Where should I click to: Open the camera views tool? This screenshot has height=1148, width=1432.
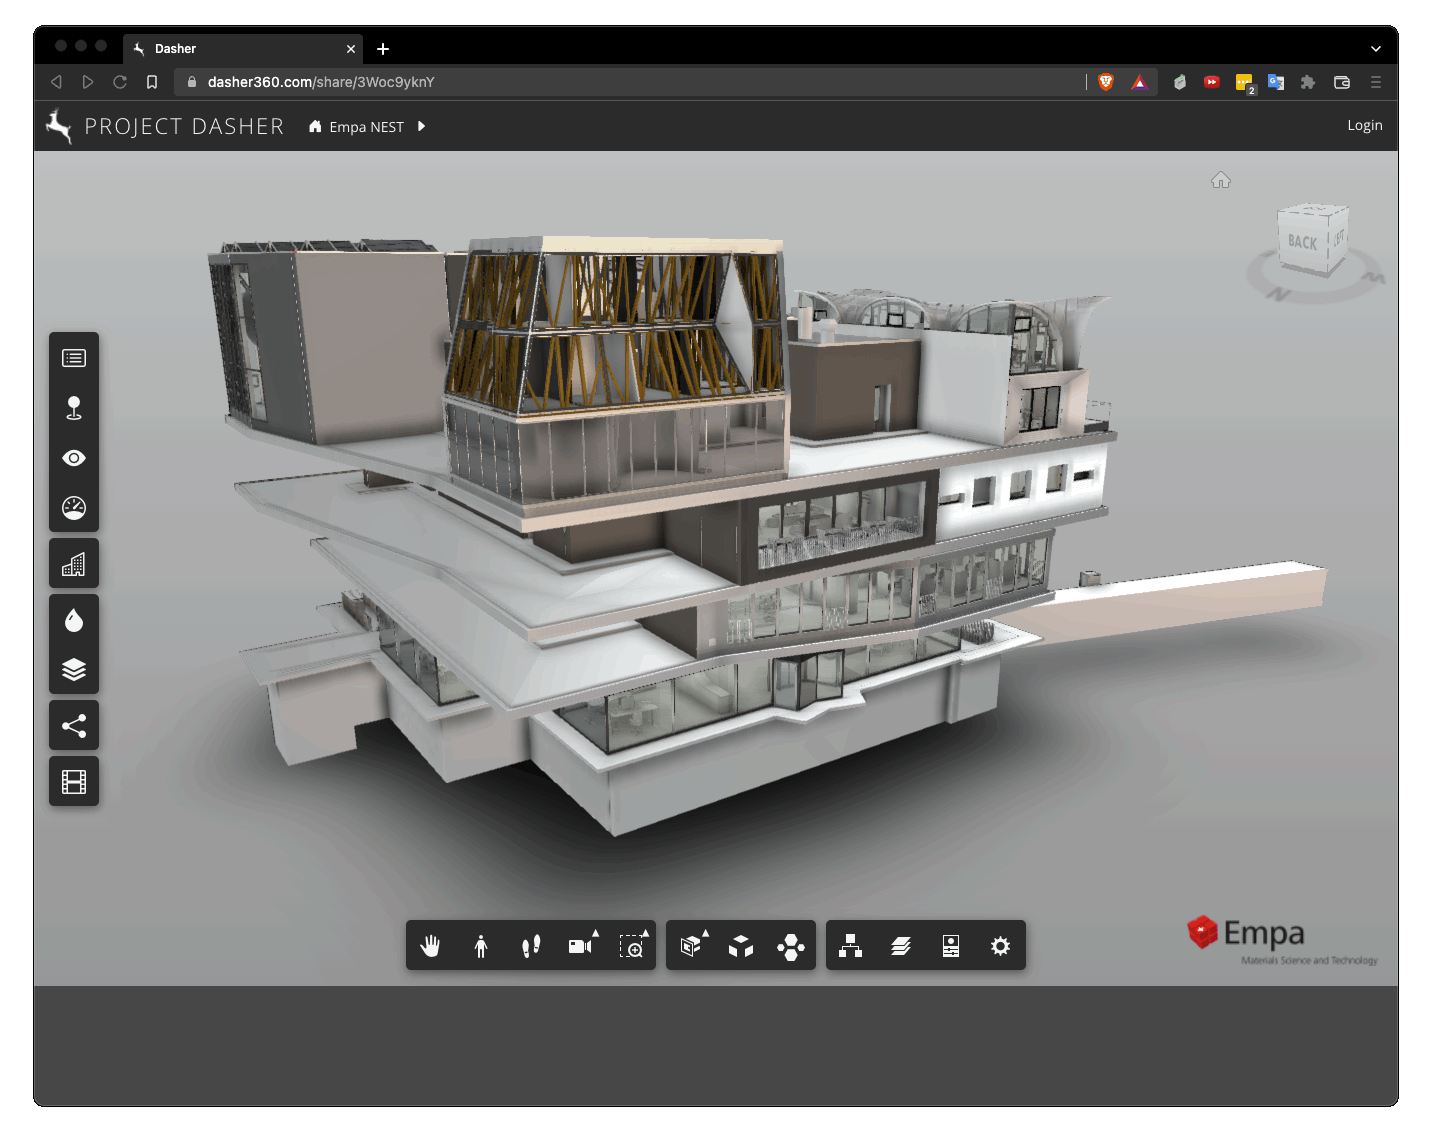(x=581, y=946)
